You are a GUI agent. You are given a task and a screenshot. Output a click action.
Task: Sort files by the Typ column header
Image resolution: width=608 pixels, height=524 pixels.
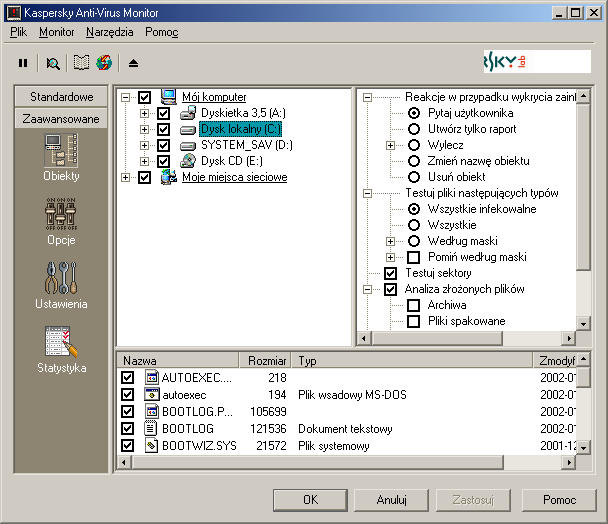click(412, 361)
